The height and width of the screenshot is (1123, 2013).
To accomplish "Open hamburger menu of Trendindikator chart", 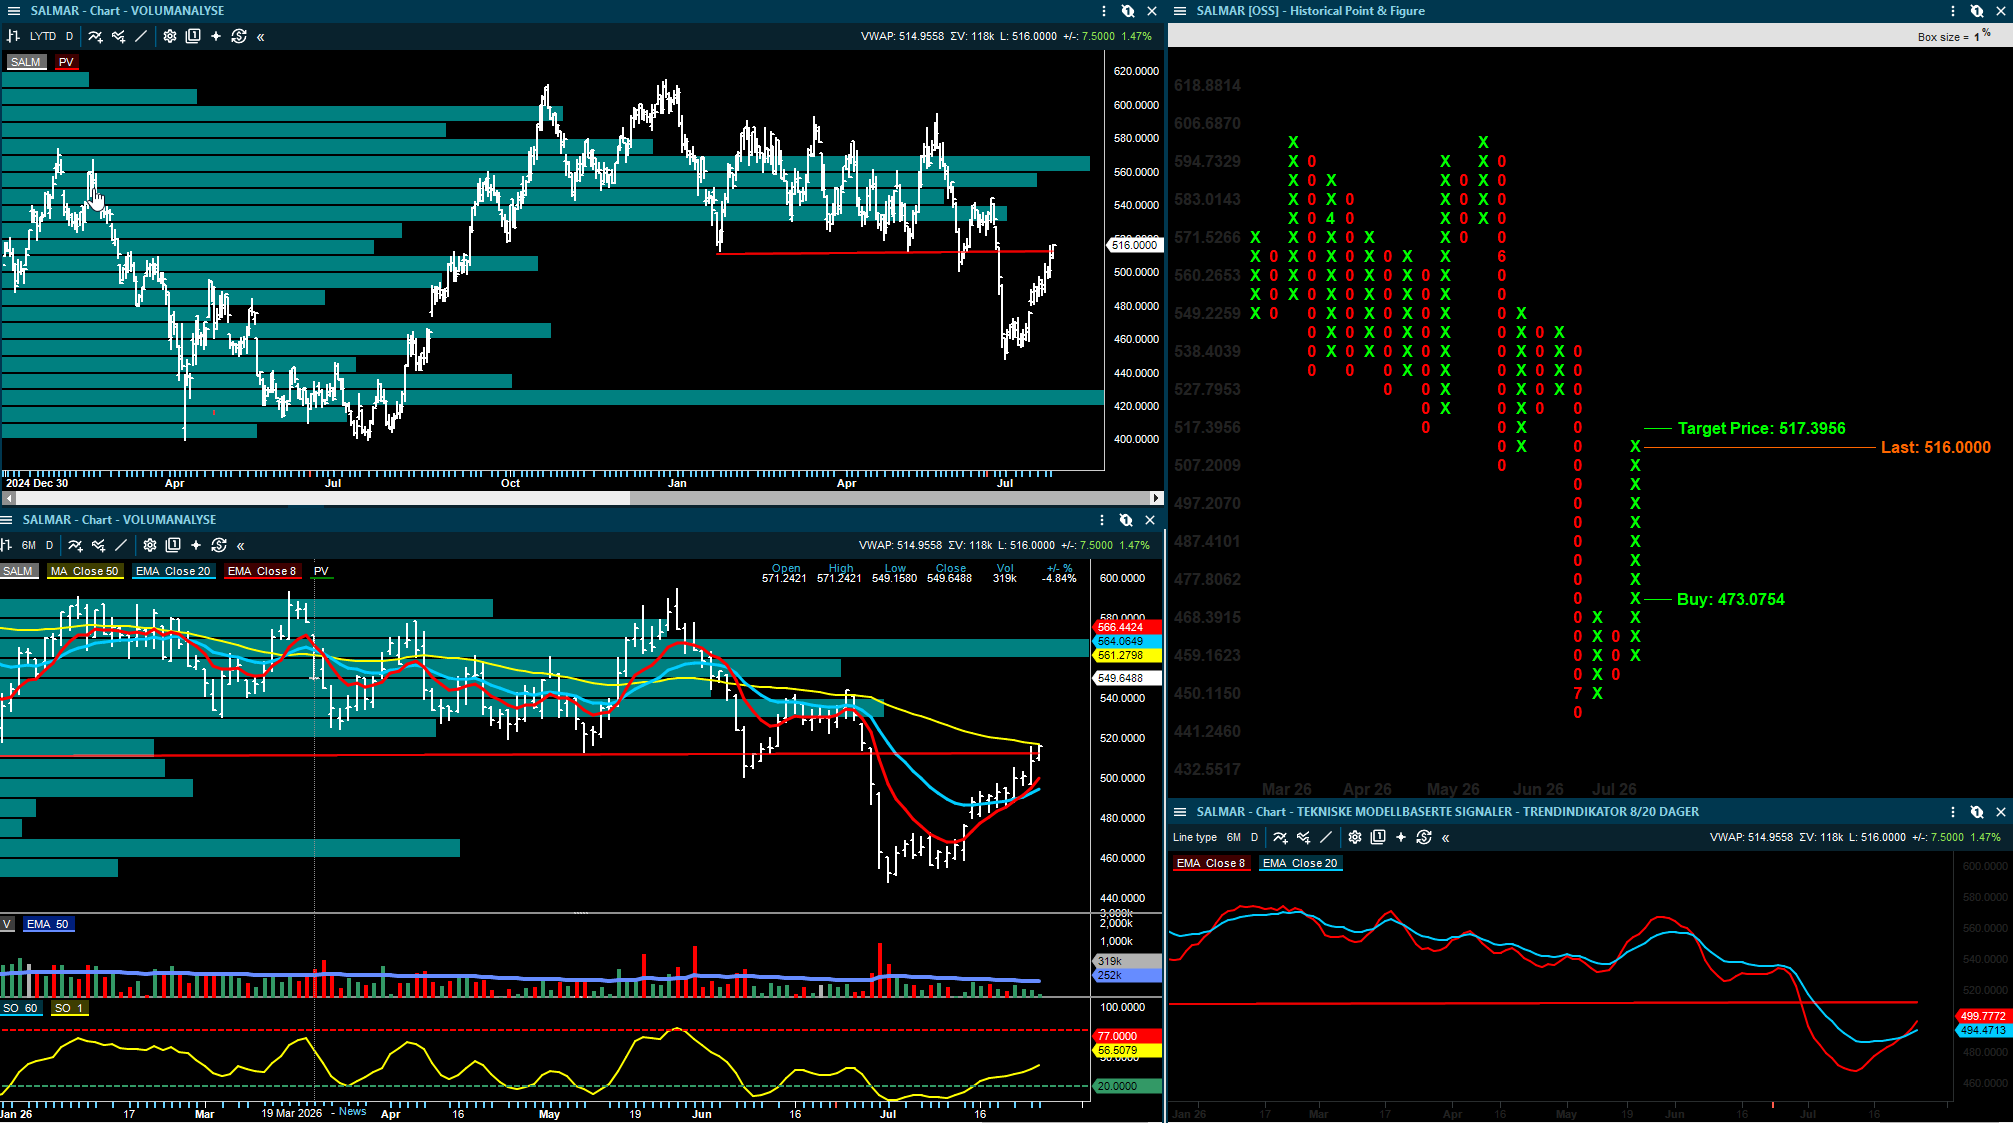I will point(1180,812).
